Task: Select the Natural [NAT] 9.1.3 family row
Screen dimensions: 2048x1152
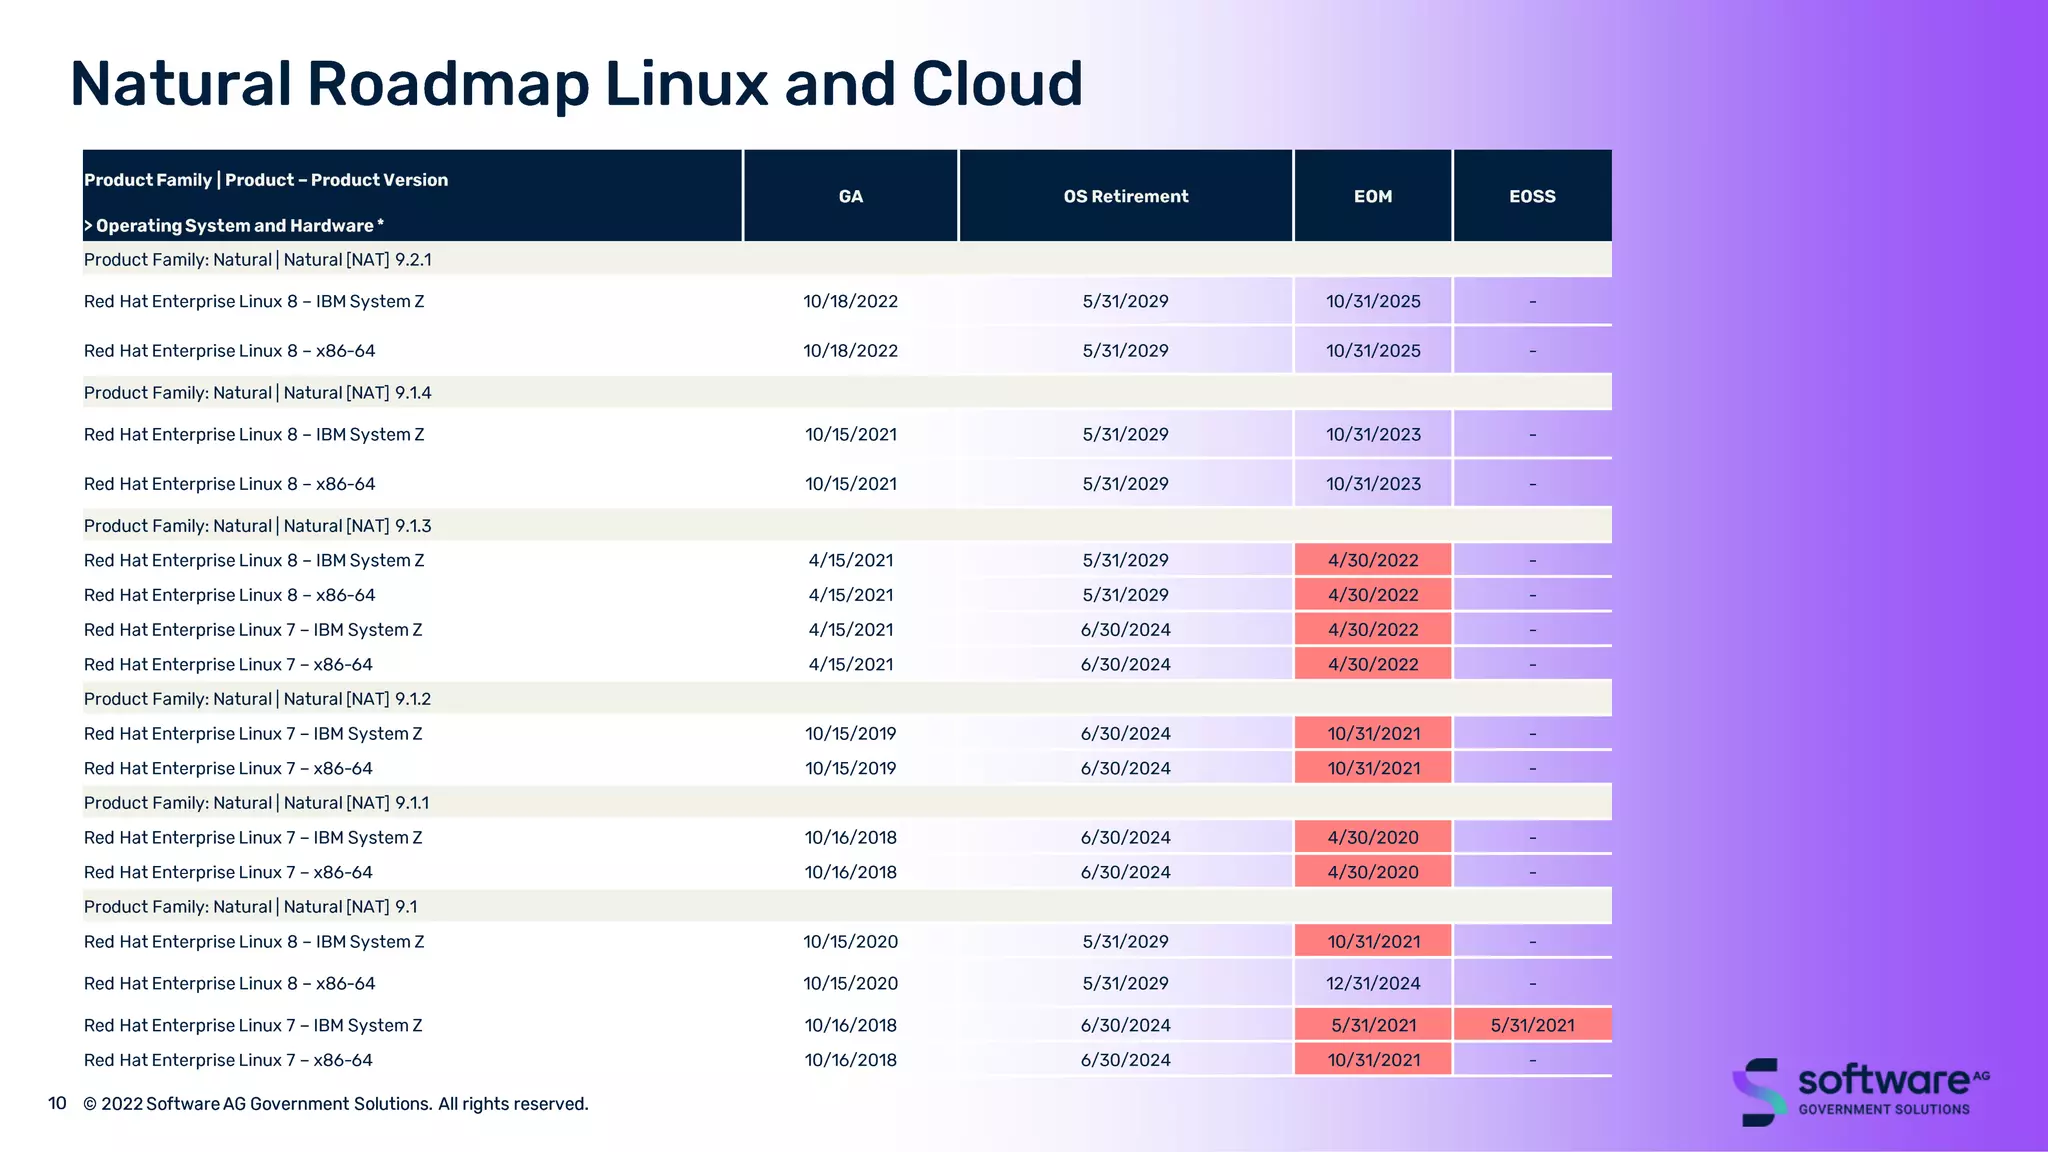Action: pos(258,526)
